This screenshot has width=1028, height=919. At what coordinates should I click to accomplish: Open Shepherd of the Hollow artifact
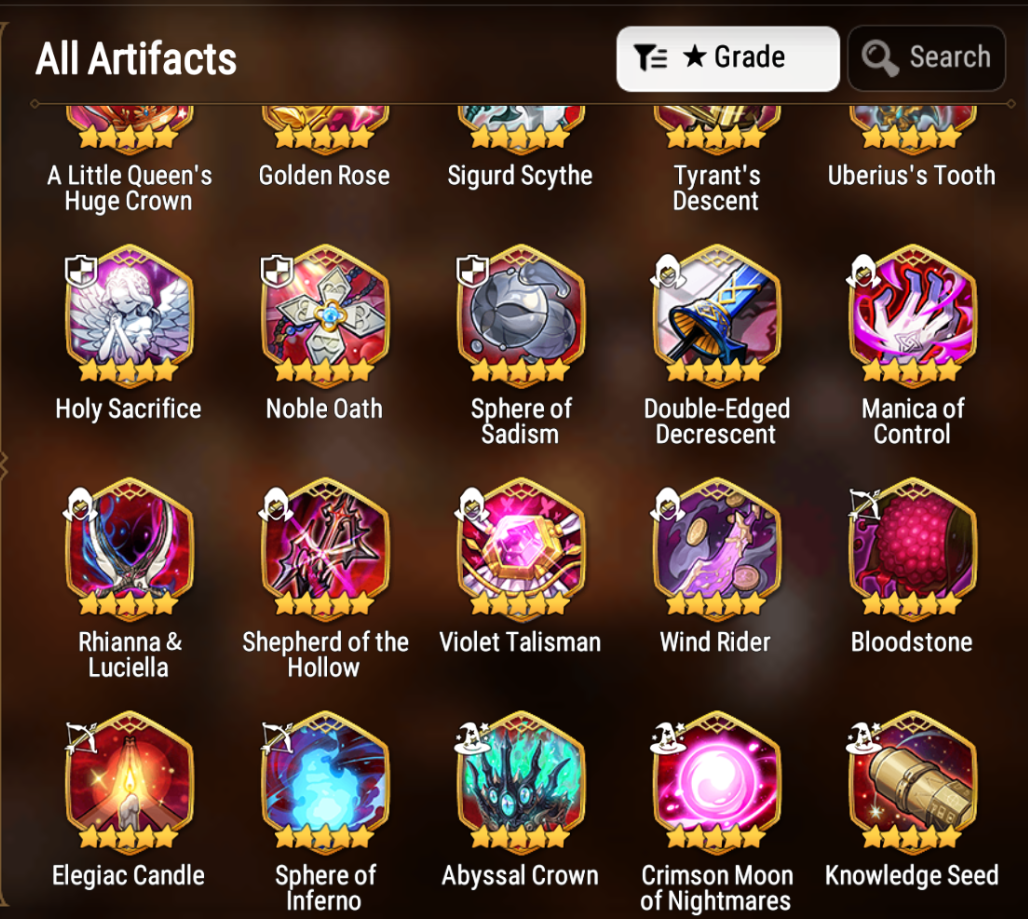[x=325, y=546]
